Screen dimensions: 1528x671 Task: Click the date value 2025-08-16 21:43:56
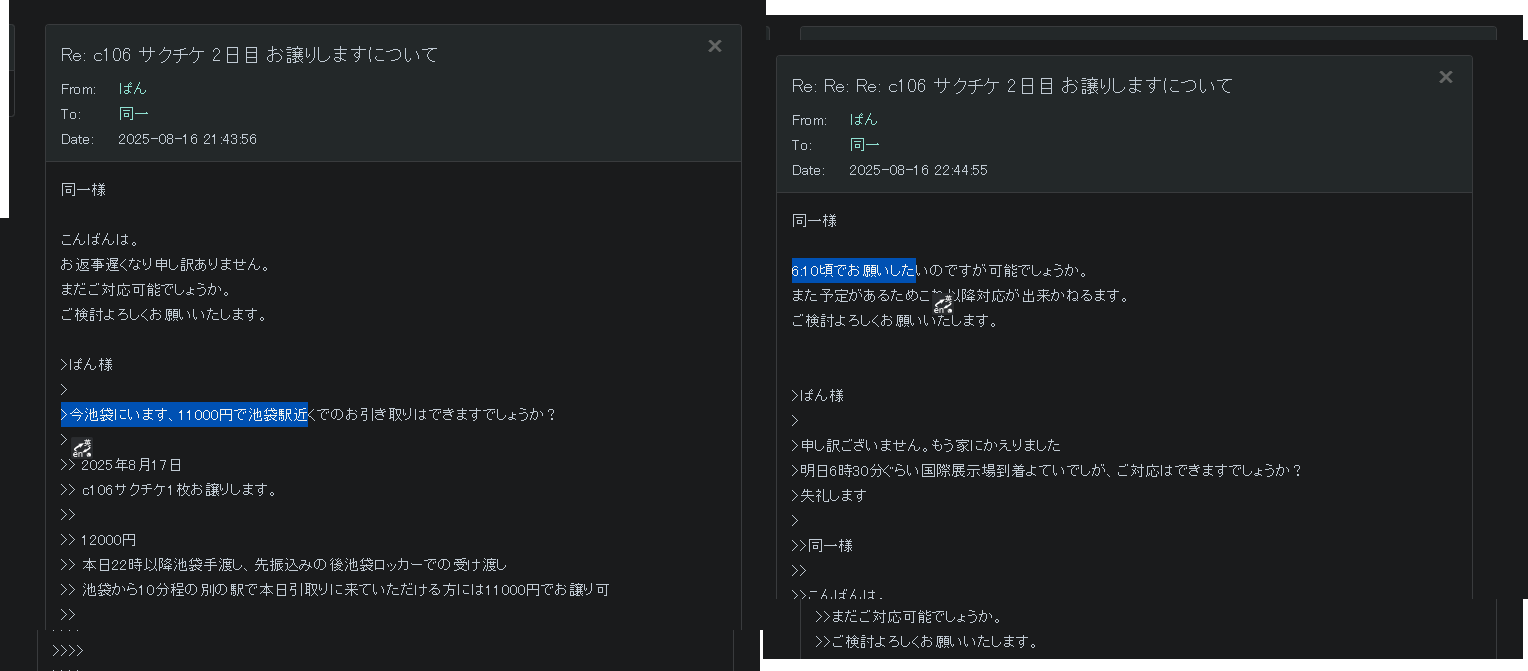[187, 139]
